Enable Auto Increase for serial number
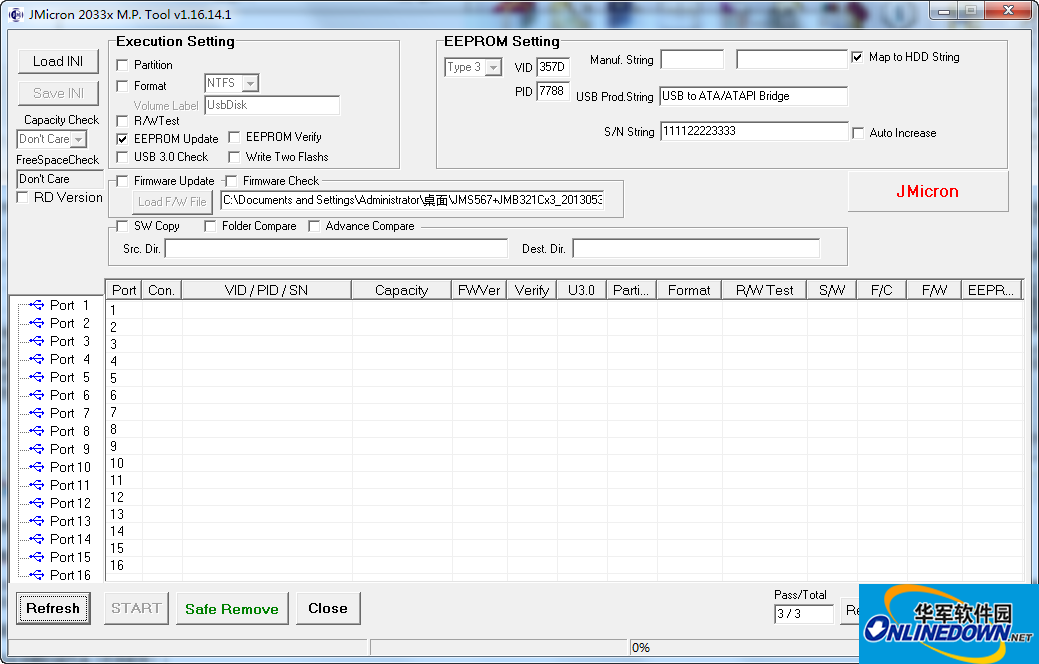Viewport: 1039px width, 664px height. pyautogui.click(x=858, y=133)
